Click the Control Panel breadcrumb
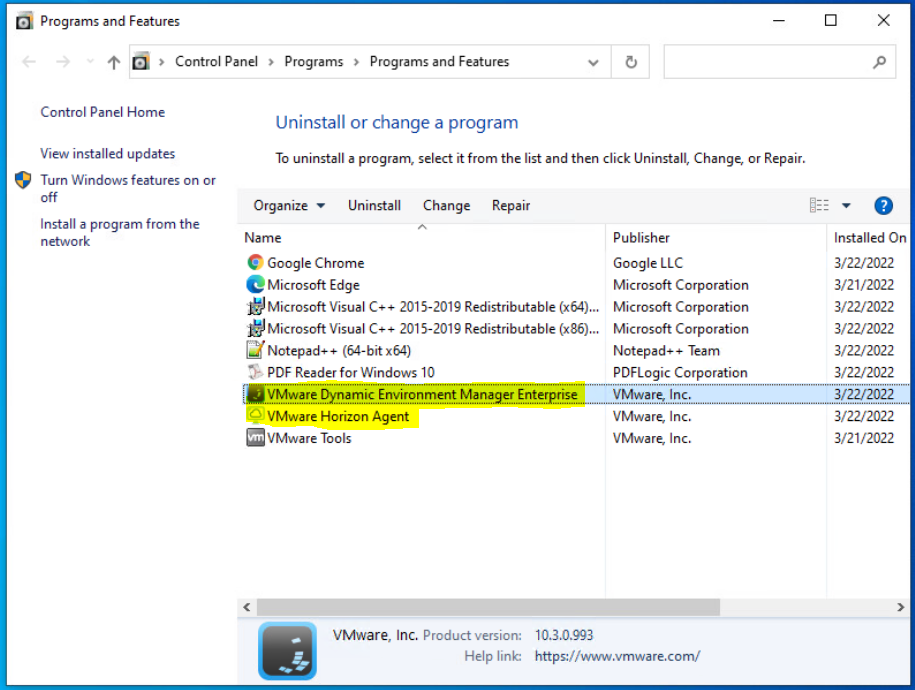The height and width of the screenshot is (690, 915). tap(216, 61)
